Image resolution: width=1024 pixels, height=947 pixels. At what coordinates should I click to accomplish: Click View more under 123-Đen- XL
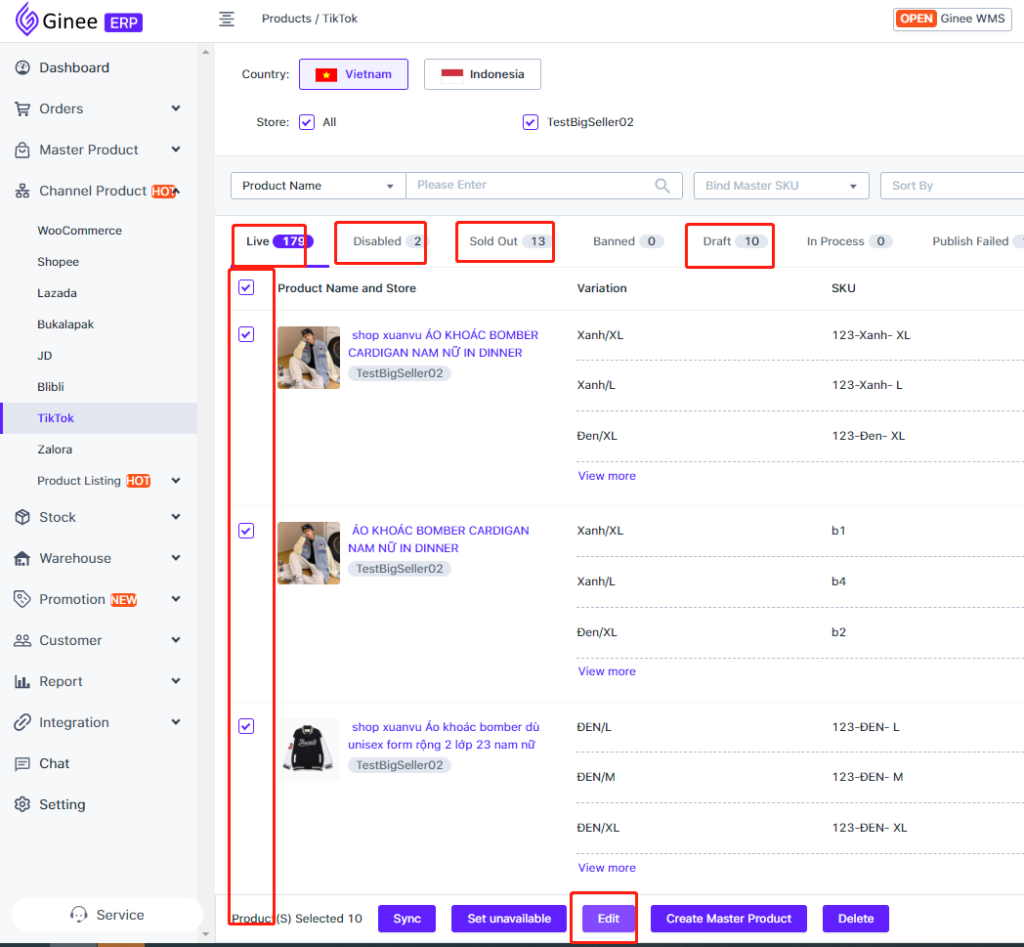click(607, 476)
